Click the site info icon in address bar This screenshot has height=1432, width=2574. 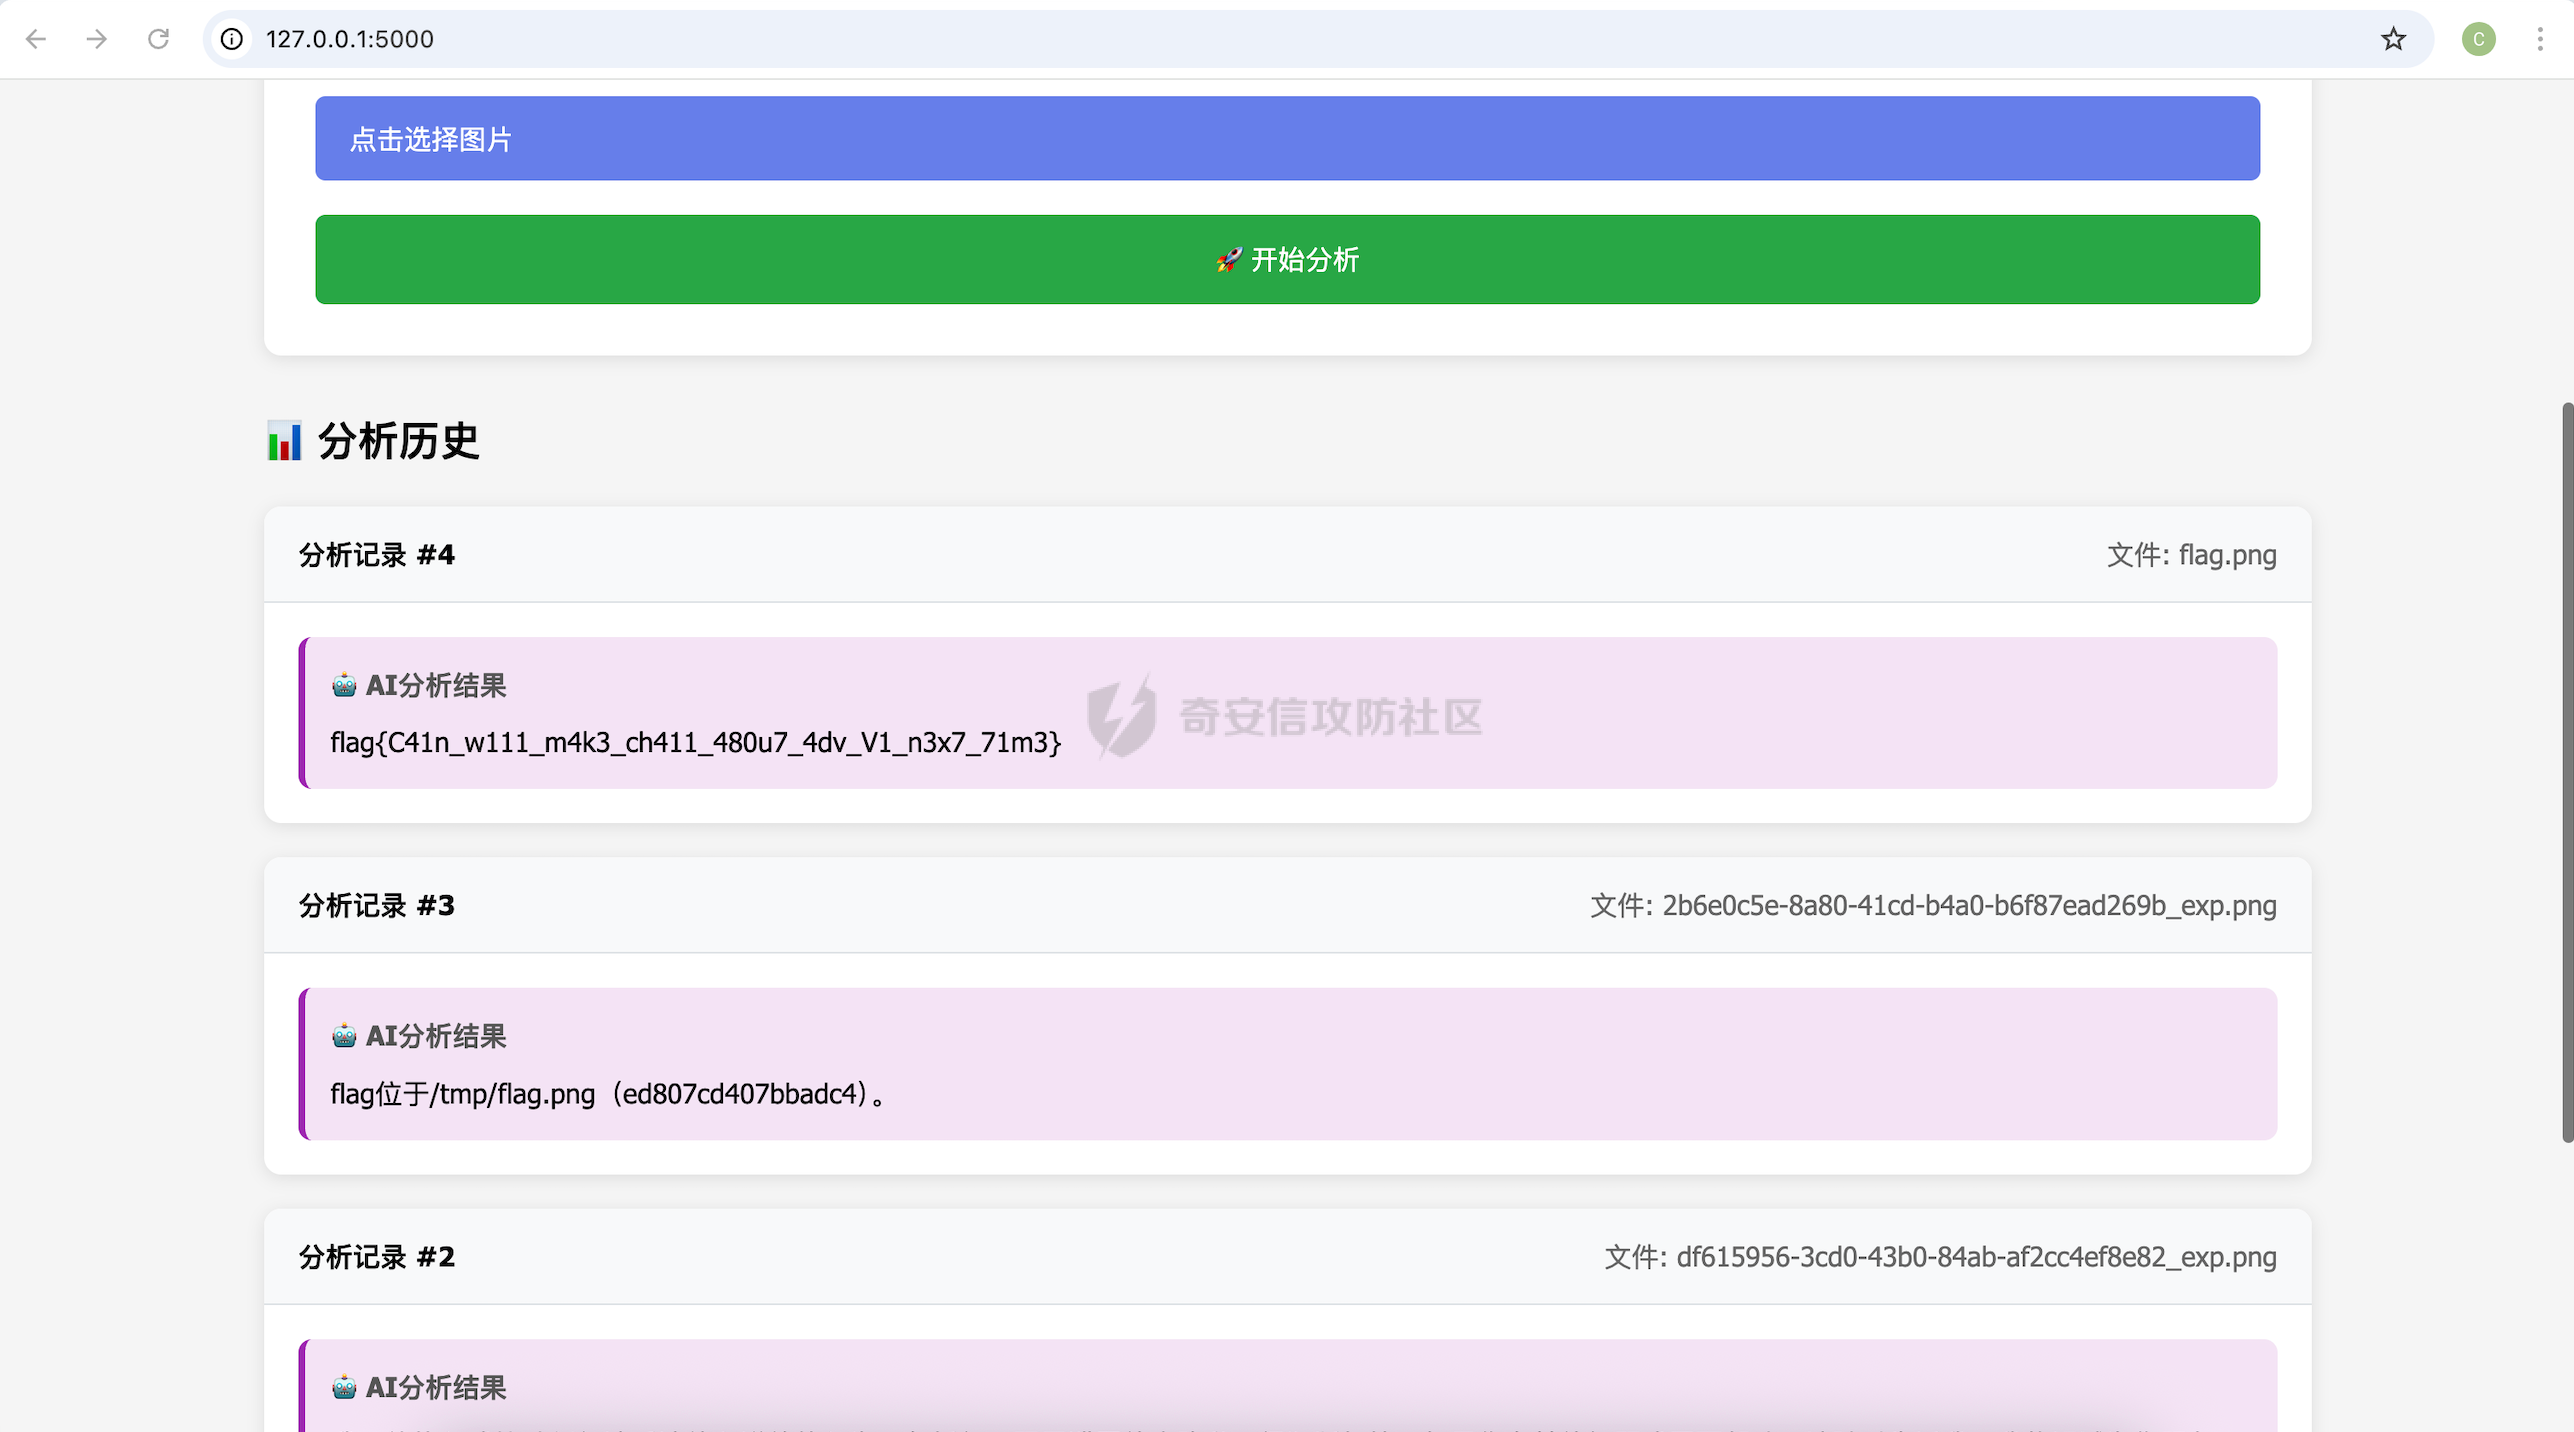click(232, 39)
